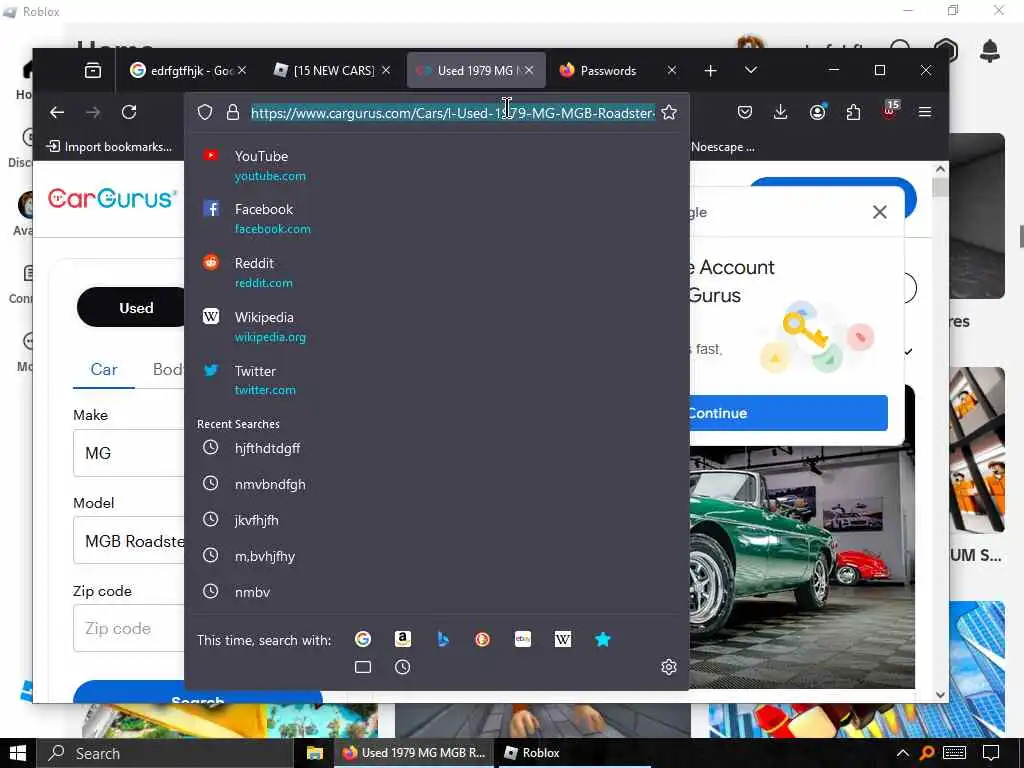Screen dimensions: 1024x768
Task: Open the Make combo box showing MG
Action: pyautogui.click(x=129, y=453)
